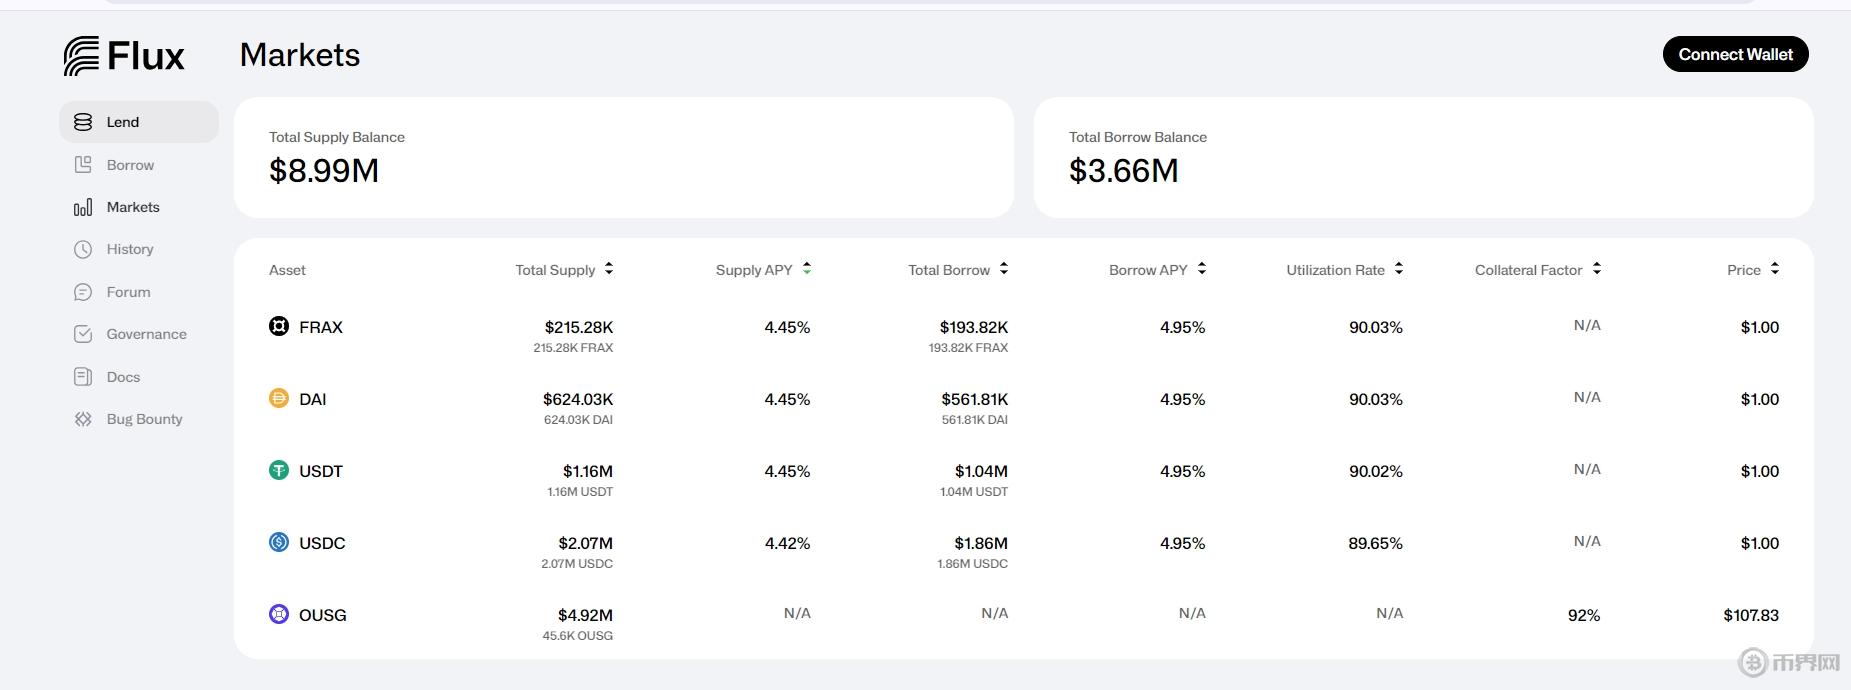Go to the Markets page
The width and height of the screenshot is (1851, 690).
pyautogui.click(x=139, y=207)
